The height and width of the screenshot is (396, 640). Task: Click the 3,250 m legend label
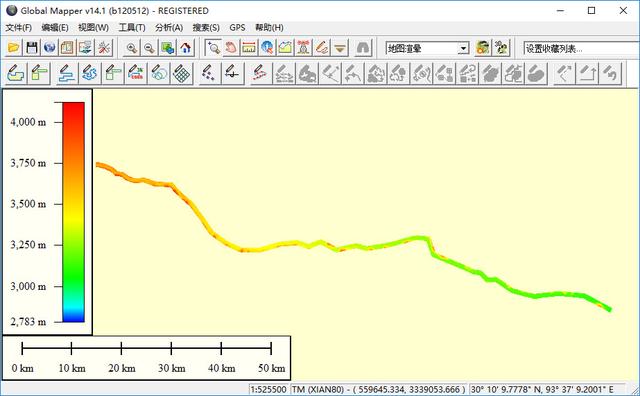(x=28, y=245)
